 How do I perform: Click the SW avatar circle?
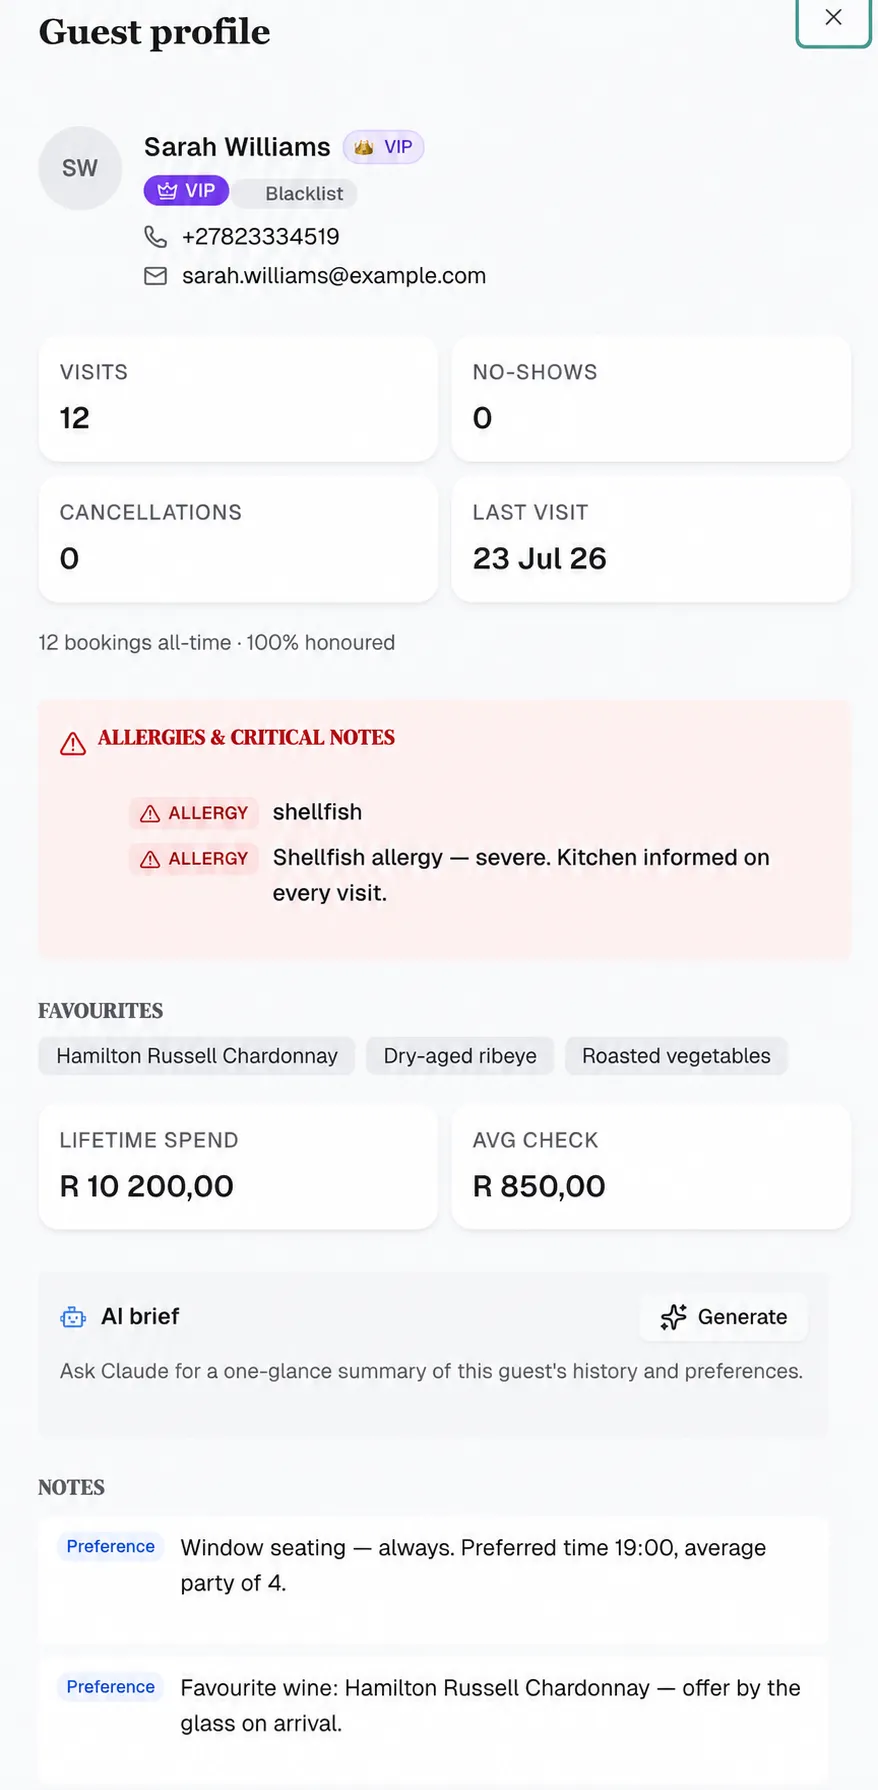click(x=80, y=168)
